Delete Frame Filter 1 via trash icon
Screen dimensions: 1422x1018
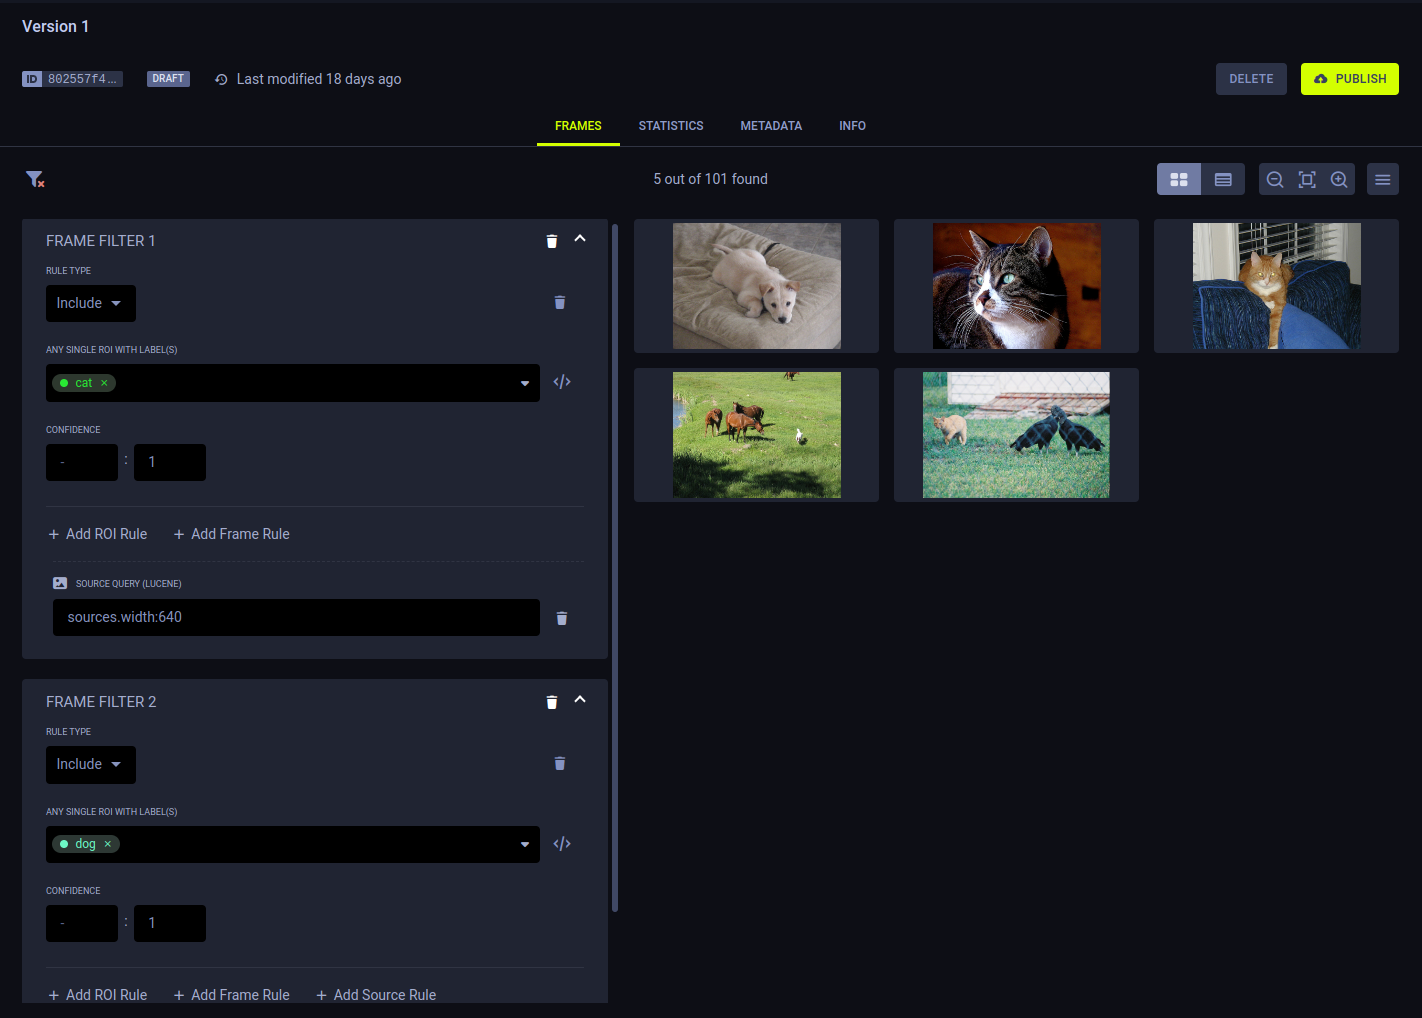coord(551,240)
